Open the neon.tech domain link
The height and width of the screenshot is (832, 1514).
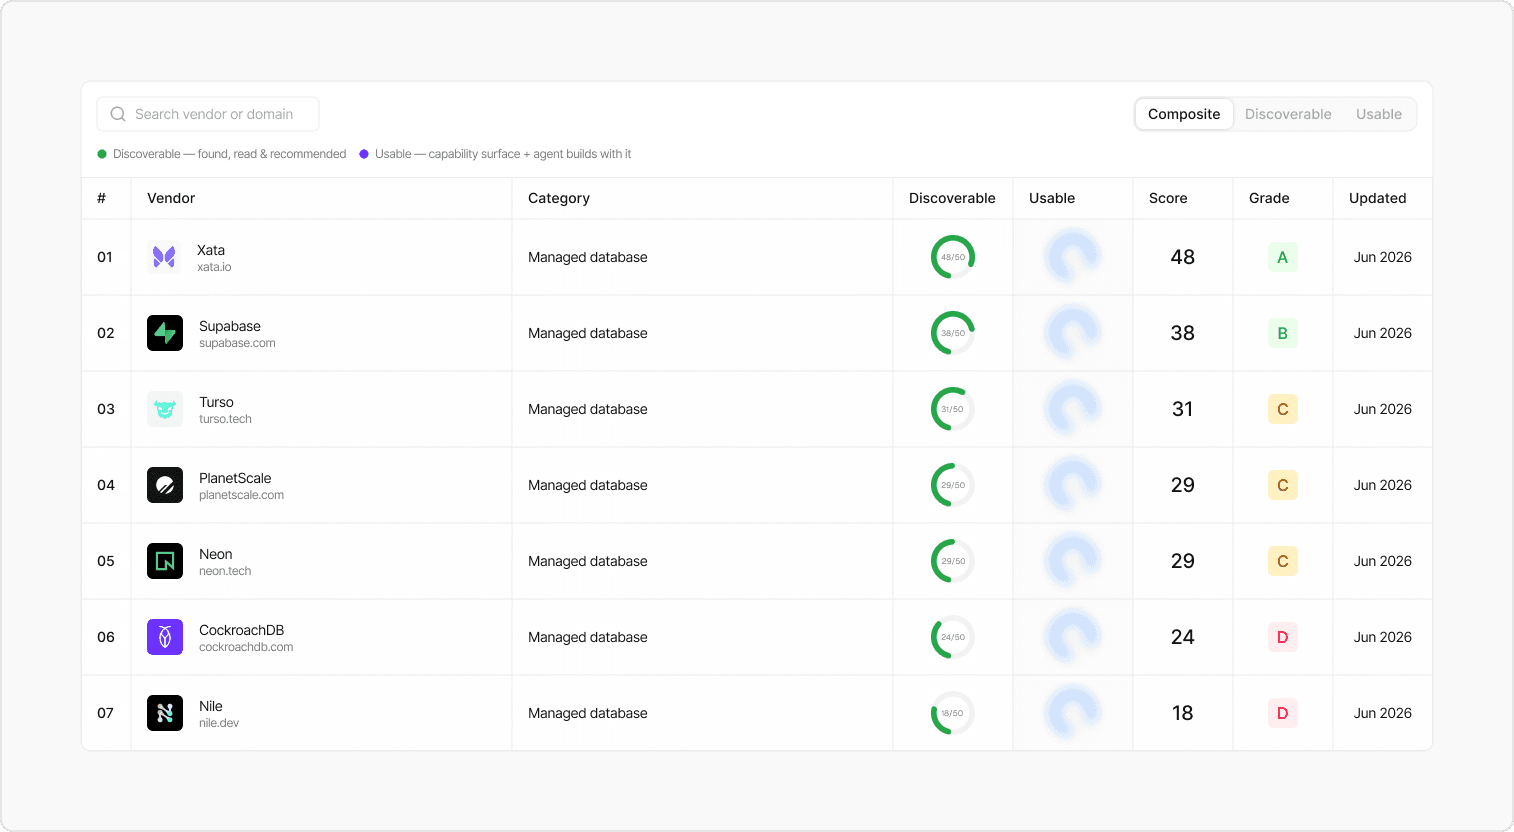pos(225,571)
